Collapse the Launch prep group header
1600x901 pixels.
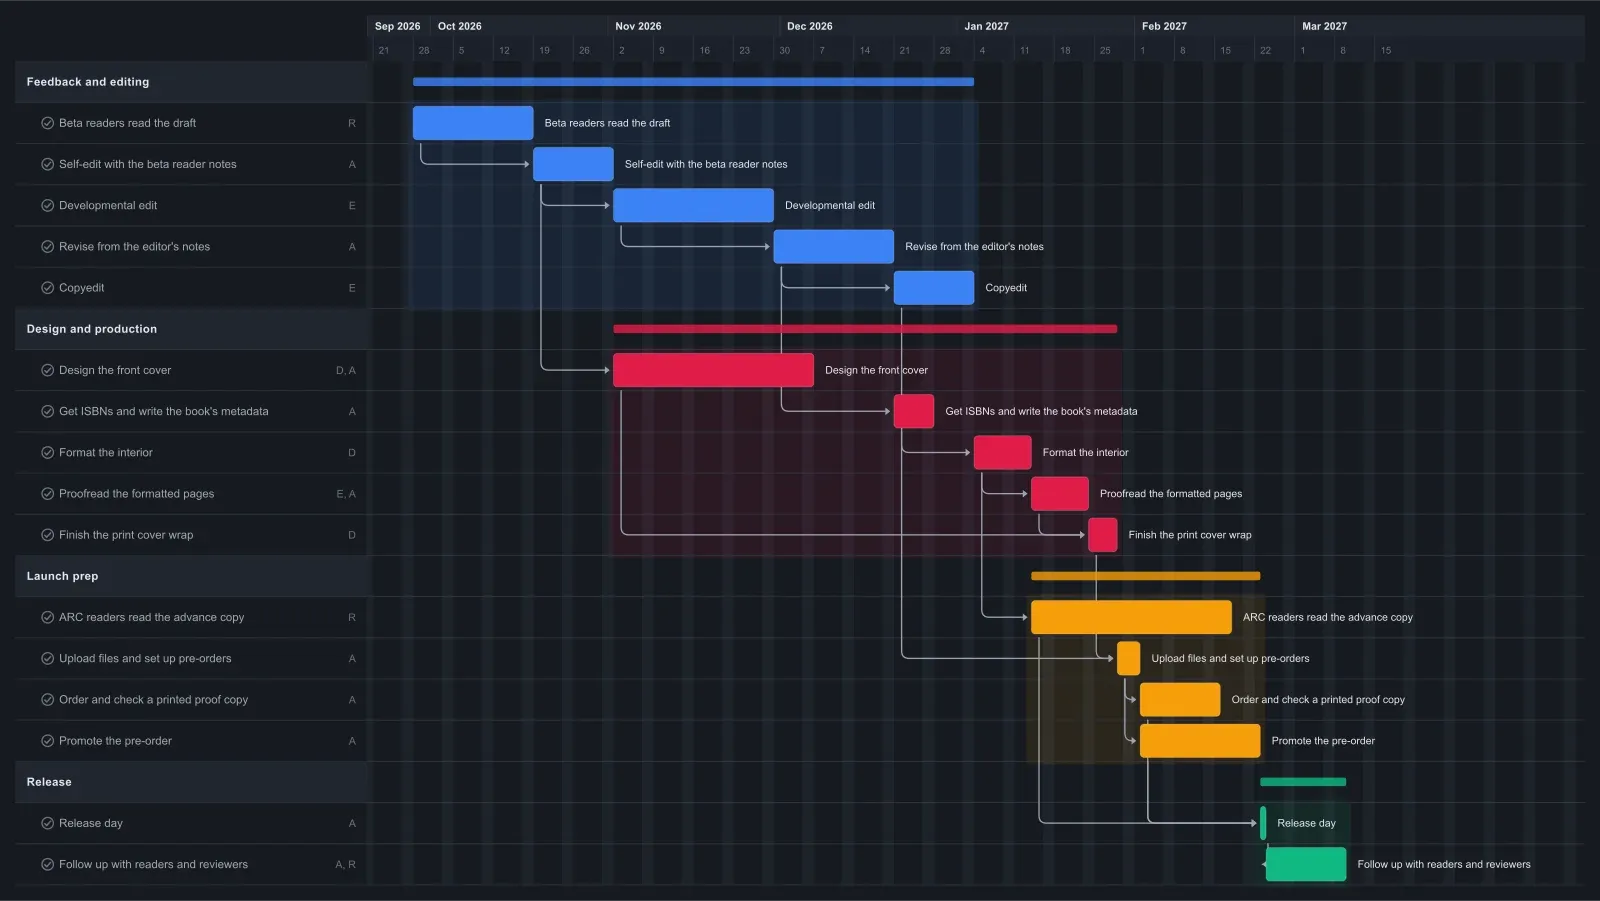pos(191,576)
